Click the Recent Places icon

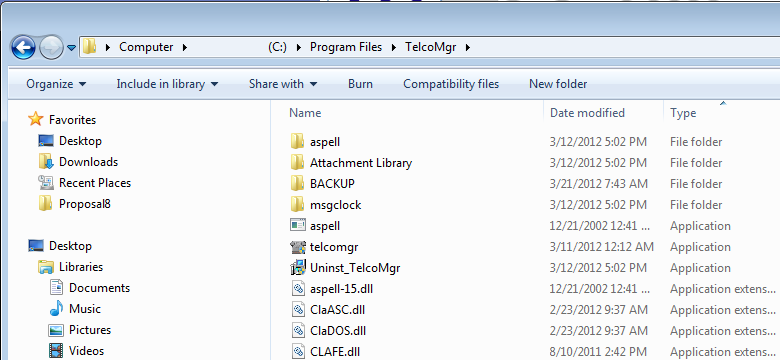click(x=46, y=182)
